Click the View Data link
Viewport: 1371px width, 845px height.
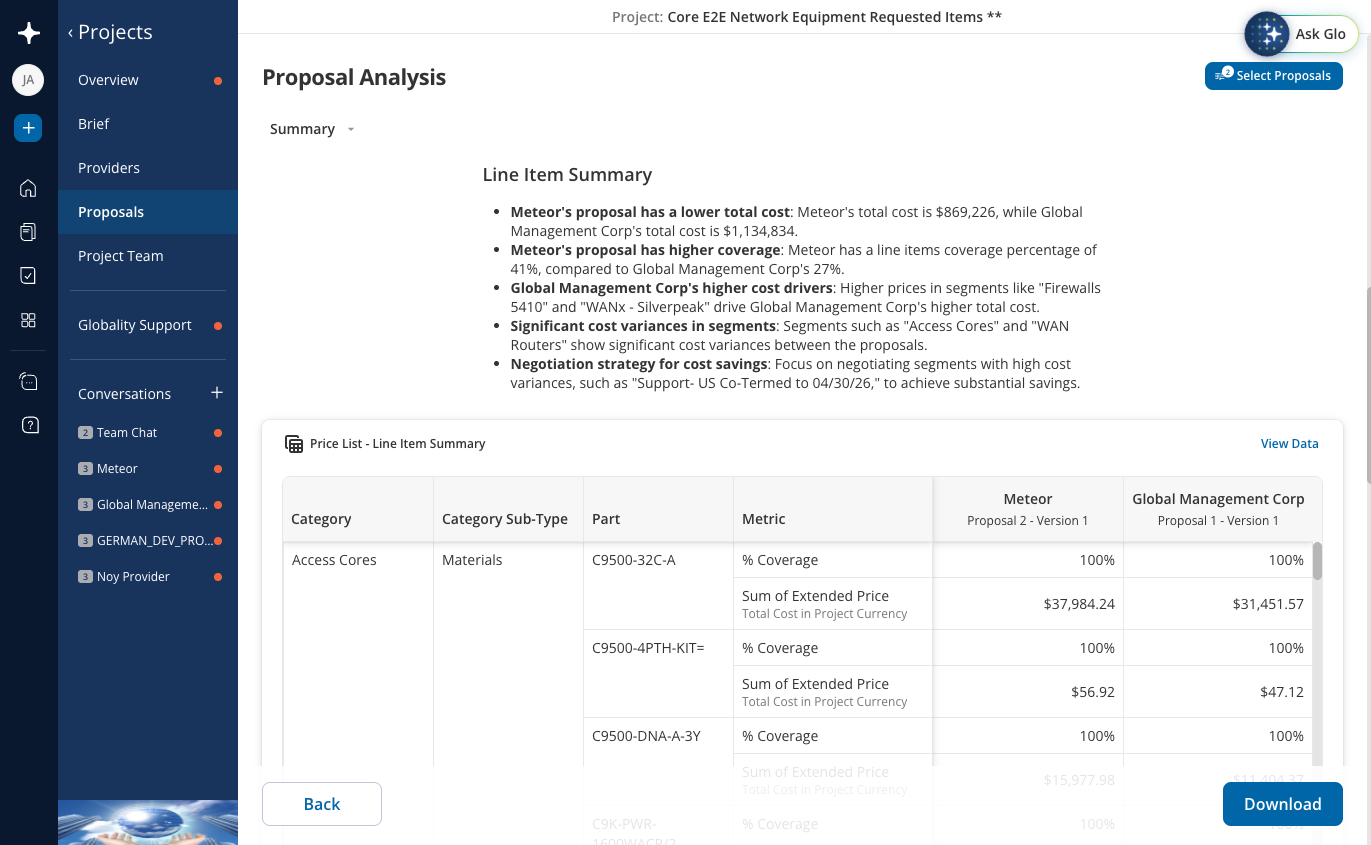click(x=1289, y=444)
